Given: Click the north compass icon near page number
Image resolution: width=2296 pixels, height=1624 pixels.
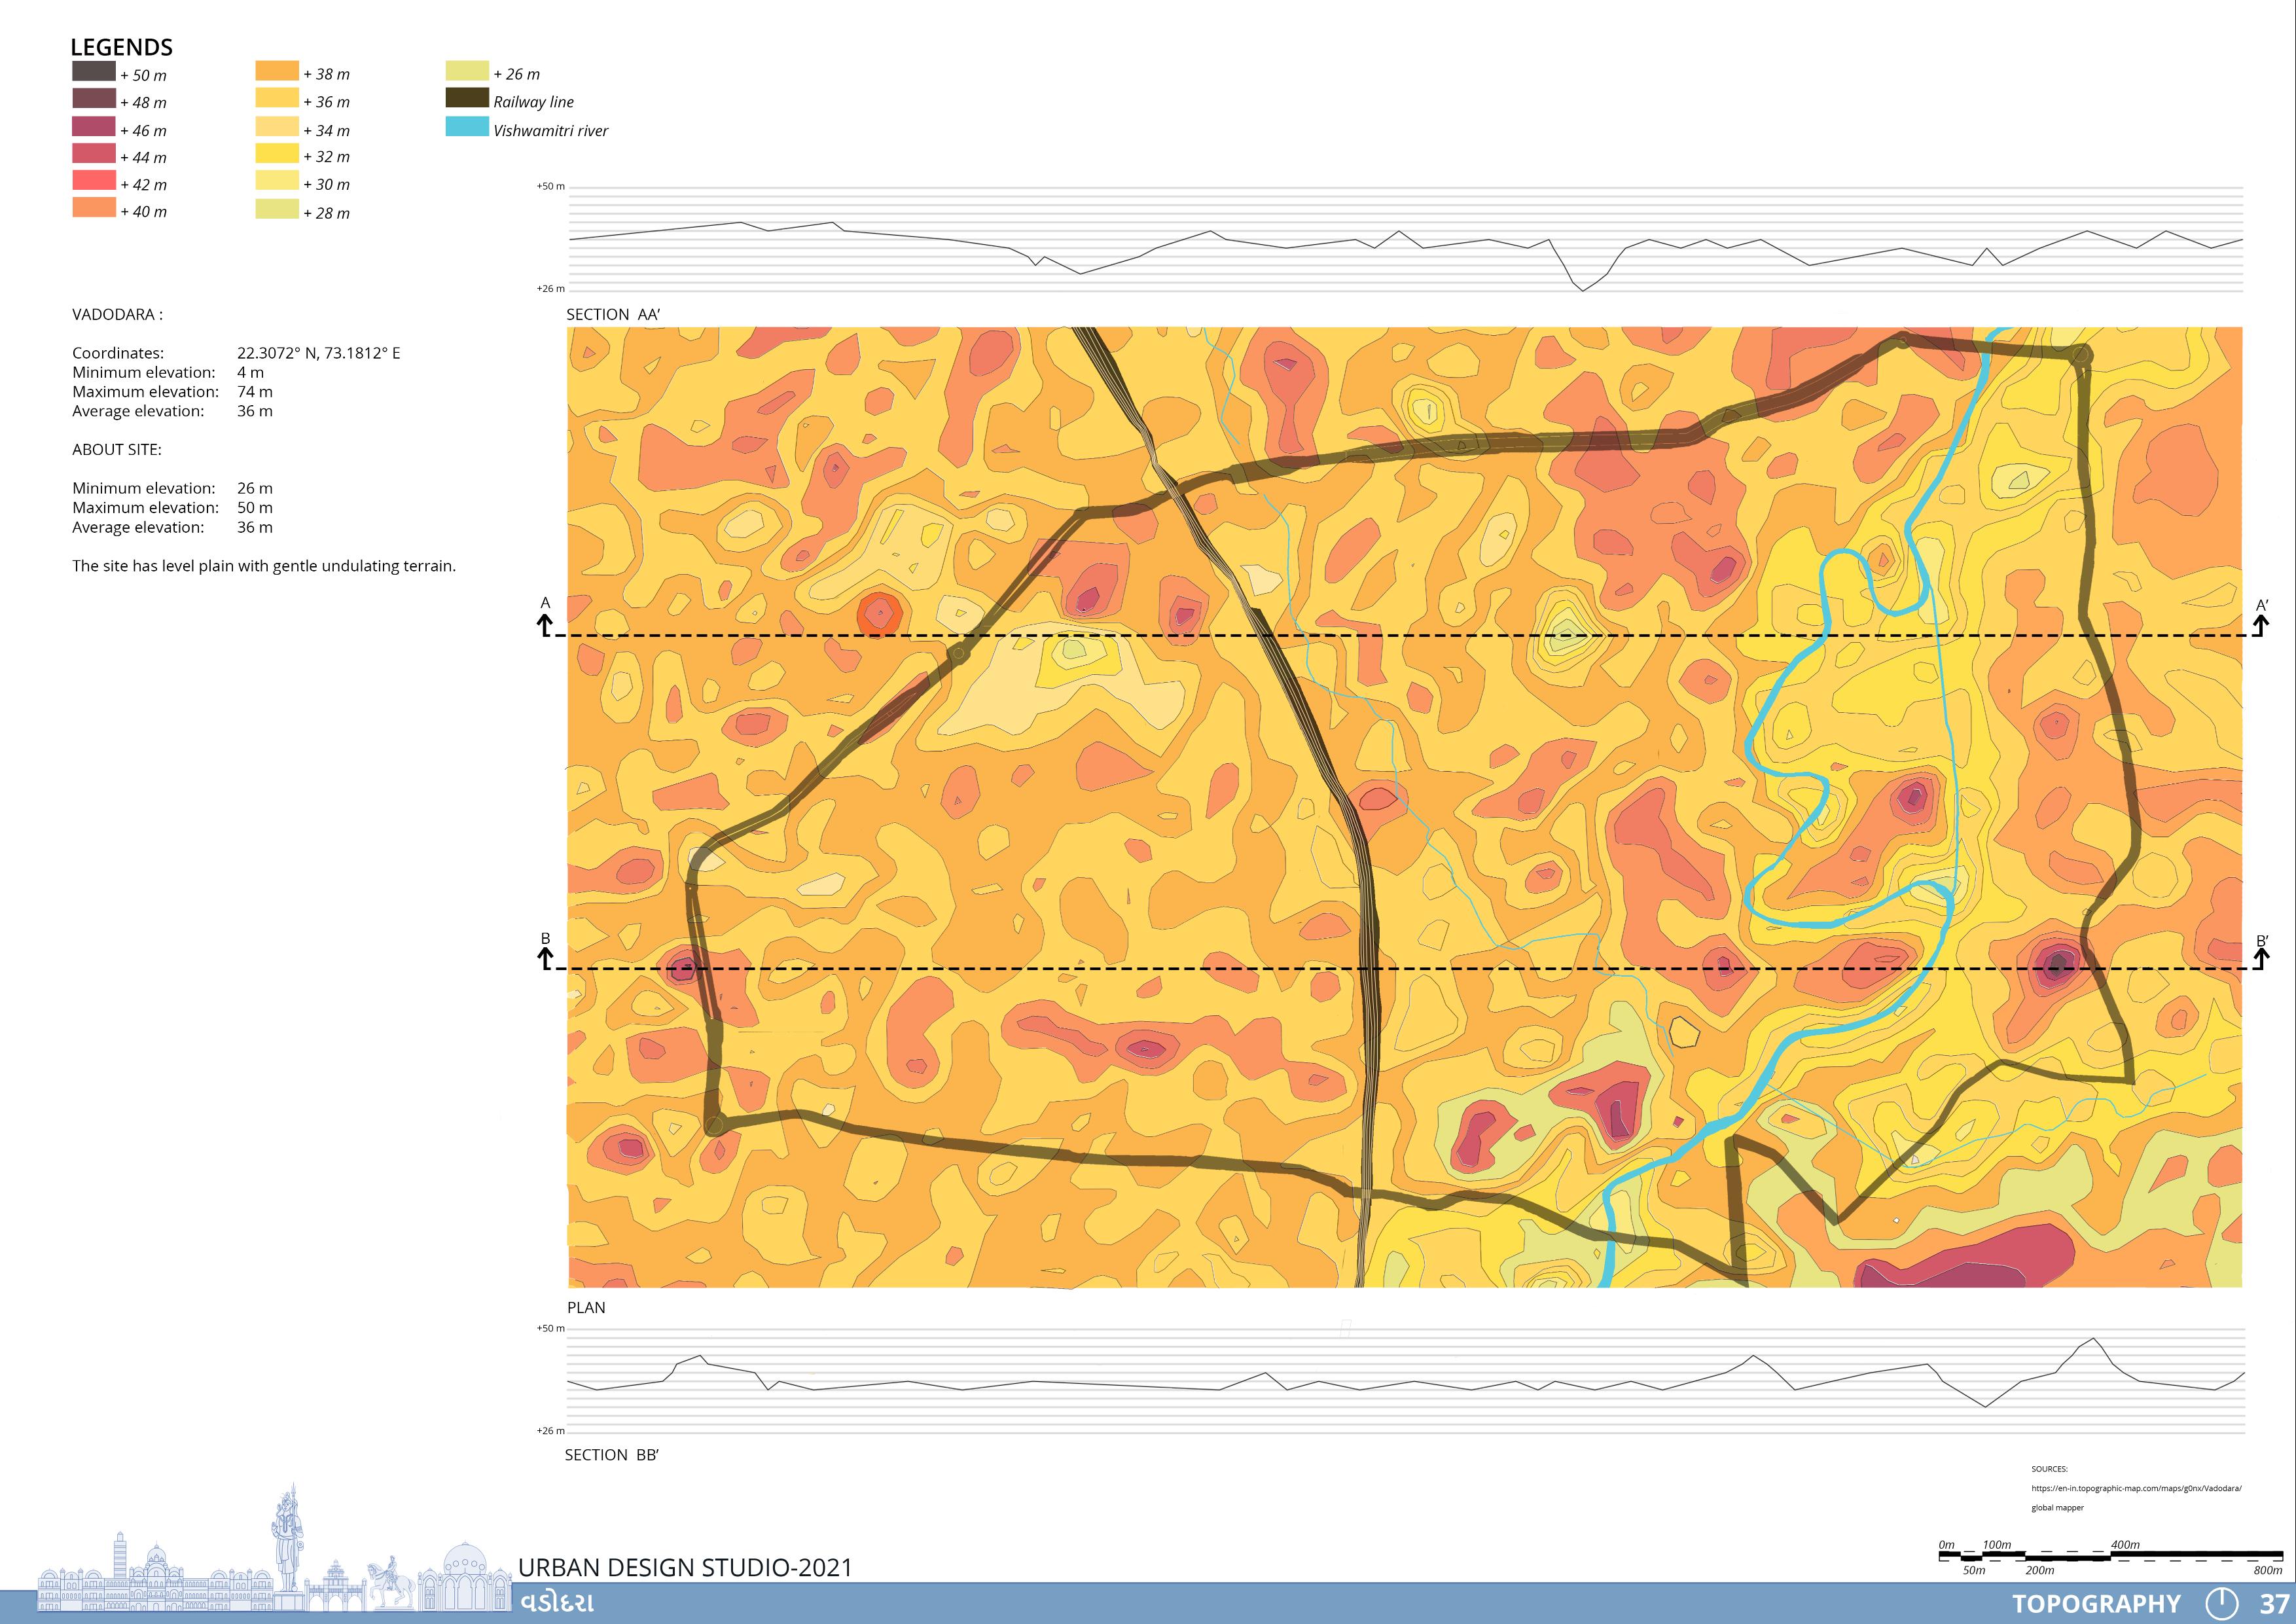Looking at the screenshot, I should (2221, 1603).
